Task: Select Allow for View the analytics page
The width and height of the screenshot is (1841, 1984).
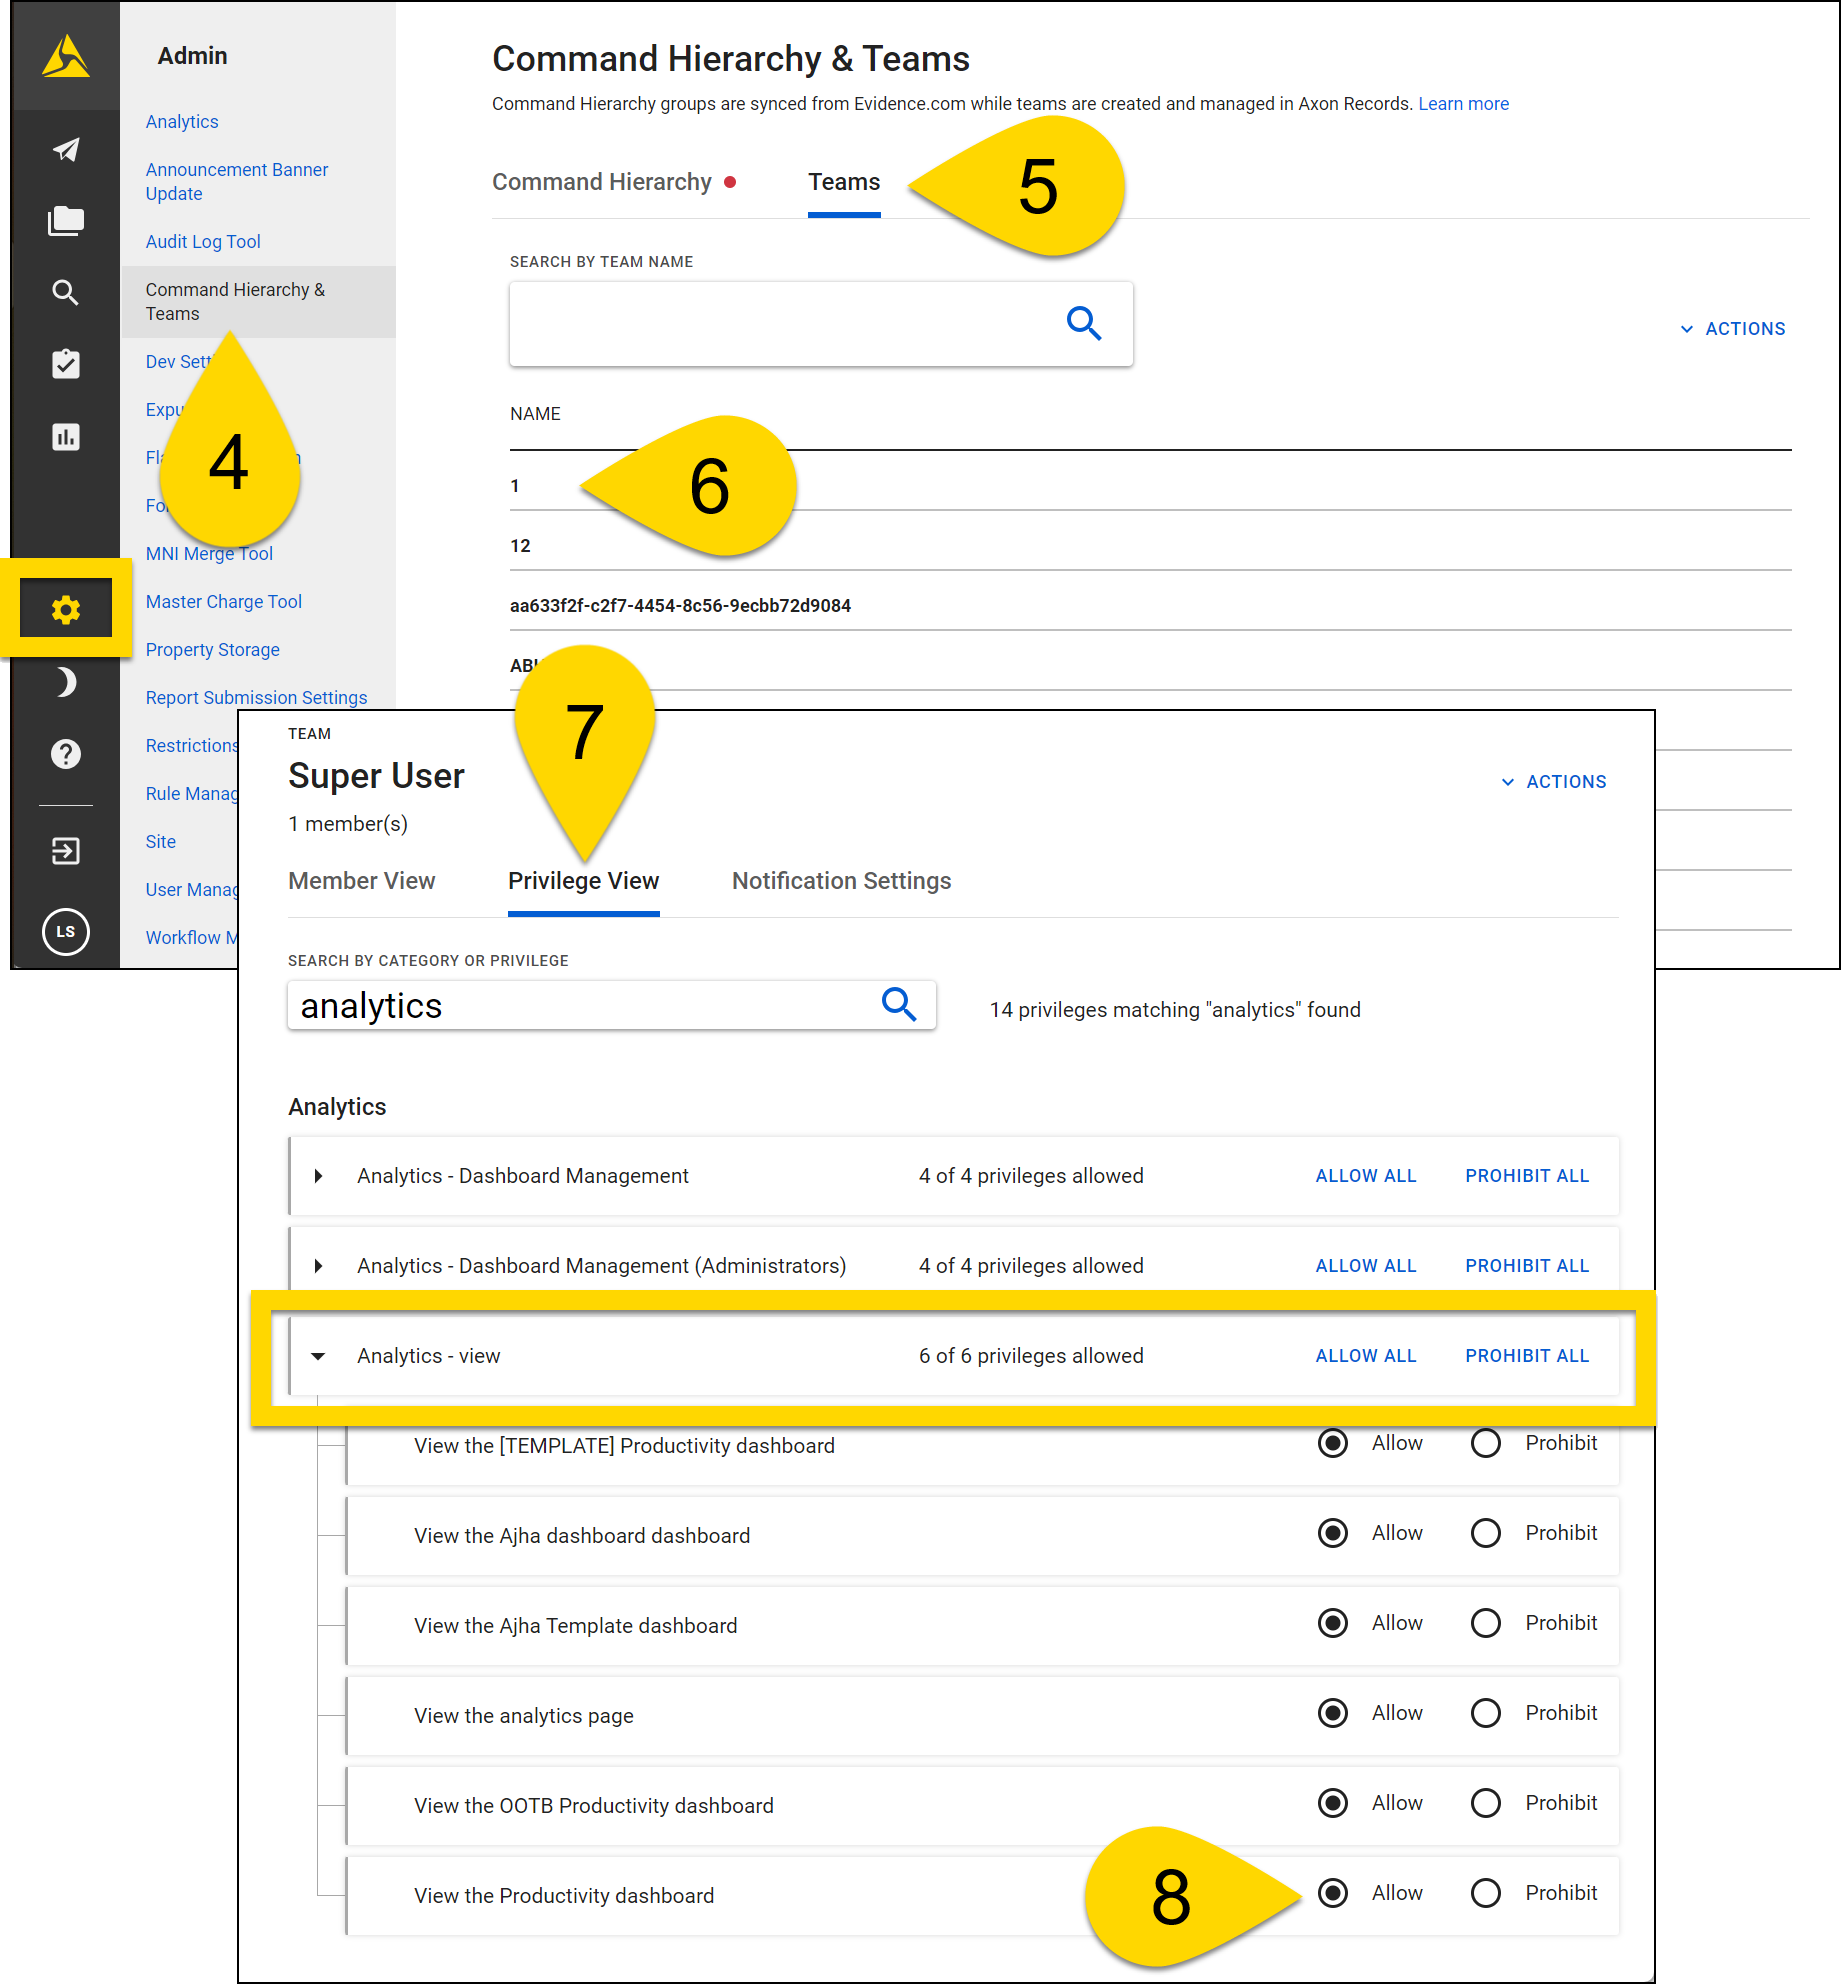Action: 1333,1713
